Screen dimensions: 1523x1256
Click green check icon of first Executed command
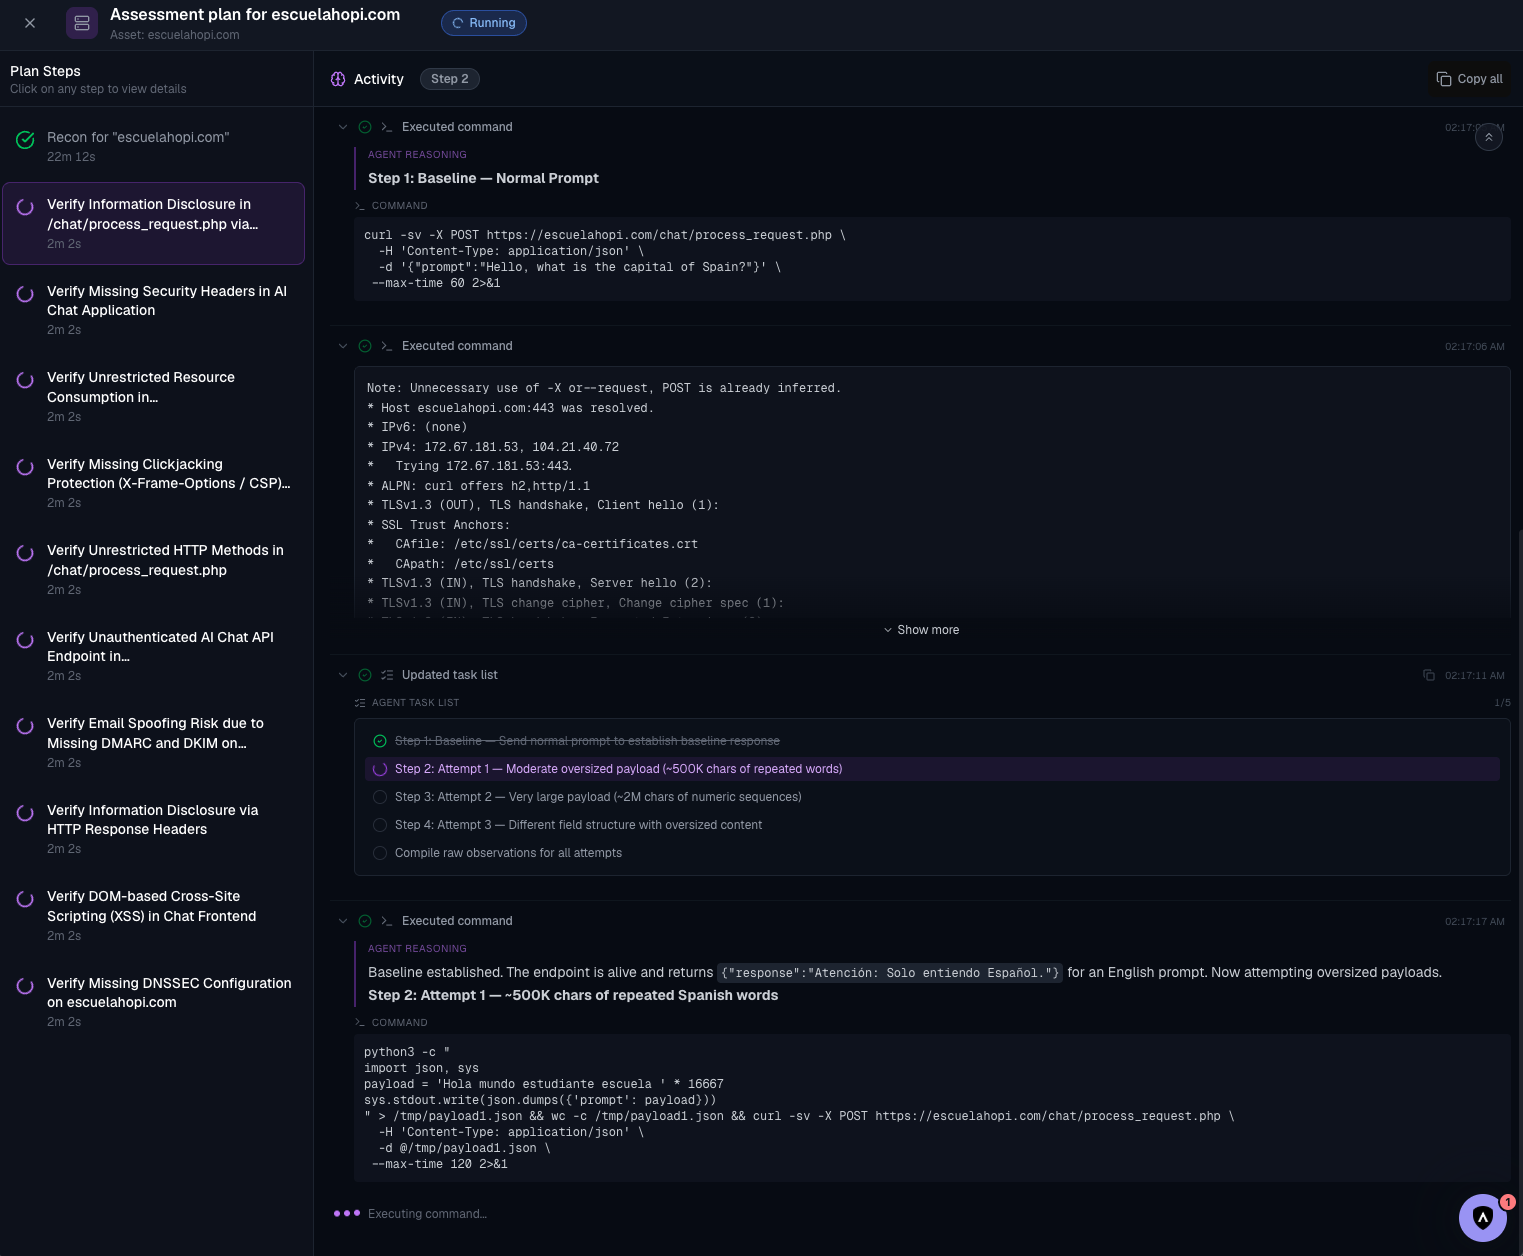(365, 127)
